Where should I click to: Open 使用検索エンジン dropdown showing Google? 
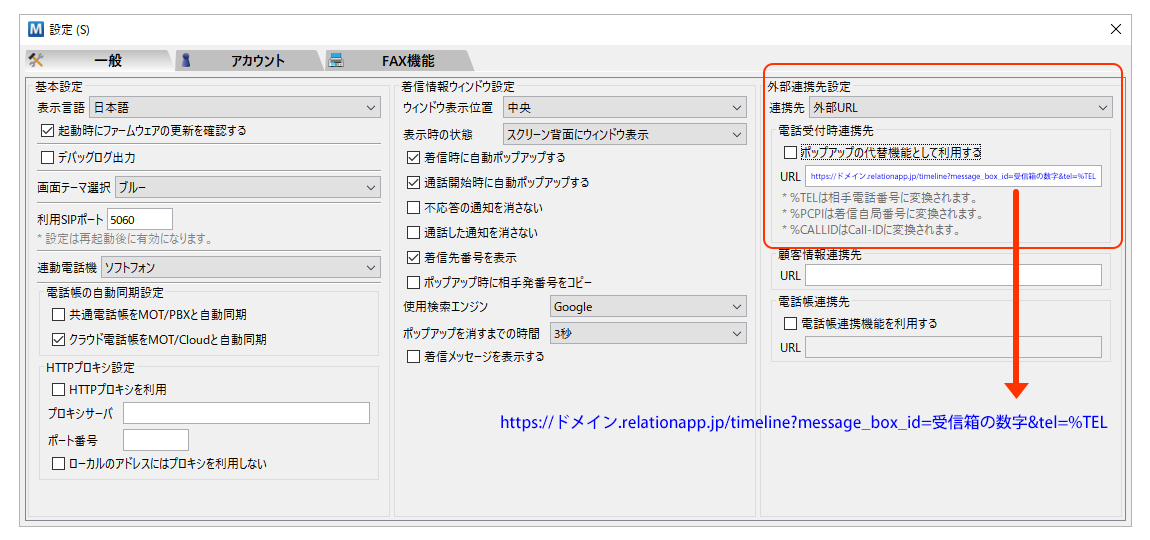point(648,307)
